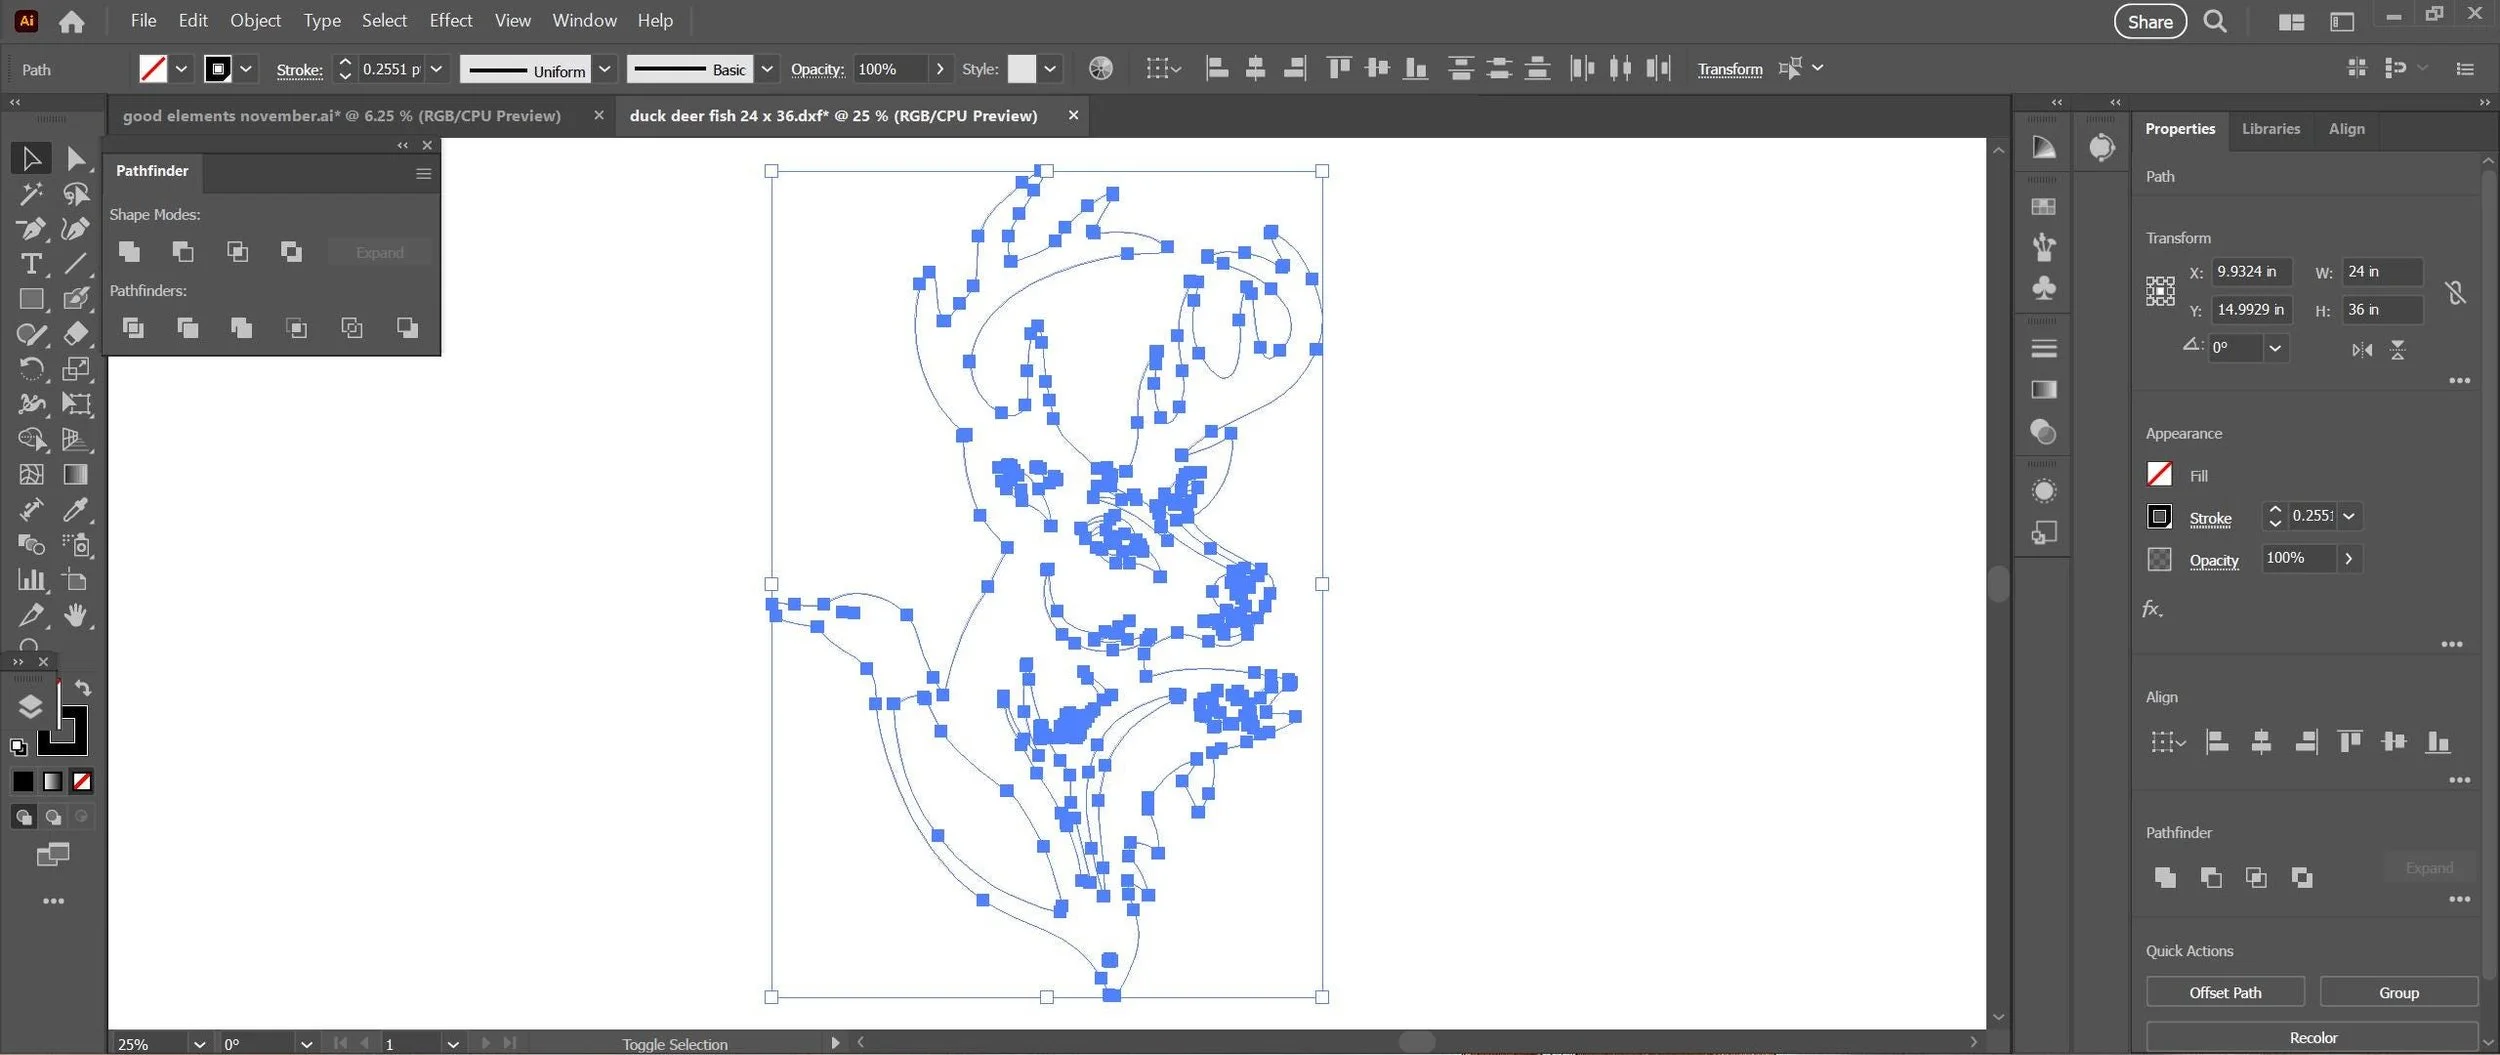The height and width of the screenshot is (1055, 2500).
Task: Click the Share button
Action: point(2150,21)
